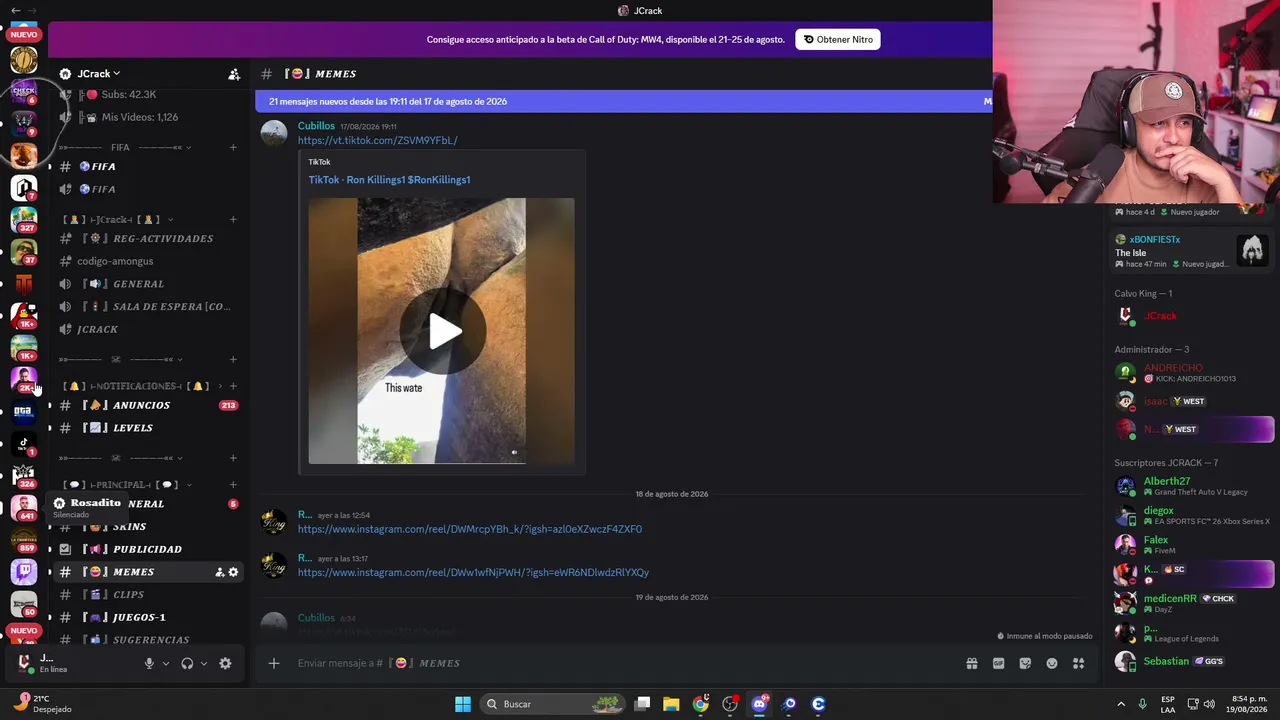1280x720 pixels.
Task: Click the Obtener Nitro button
Action: (x=838, y=40)
